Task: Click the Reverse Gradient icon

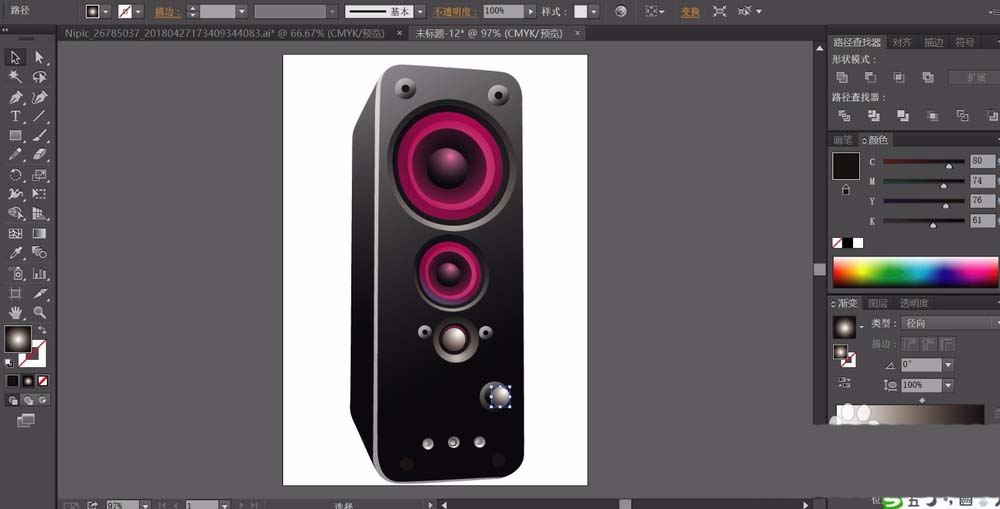Action: 844,383
